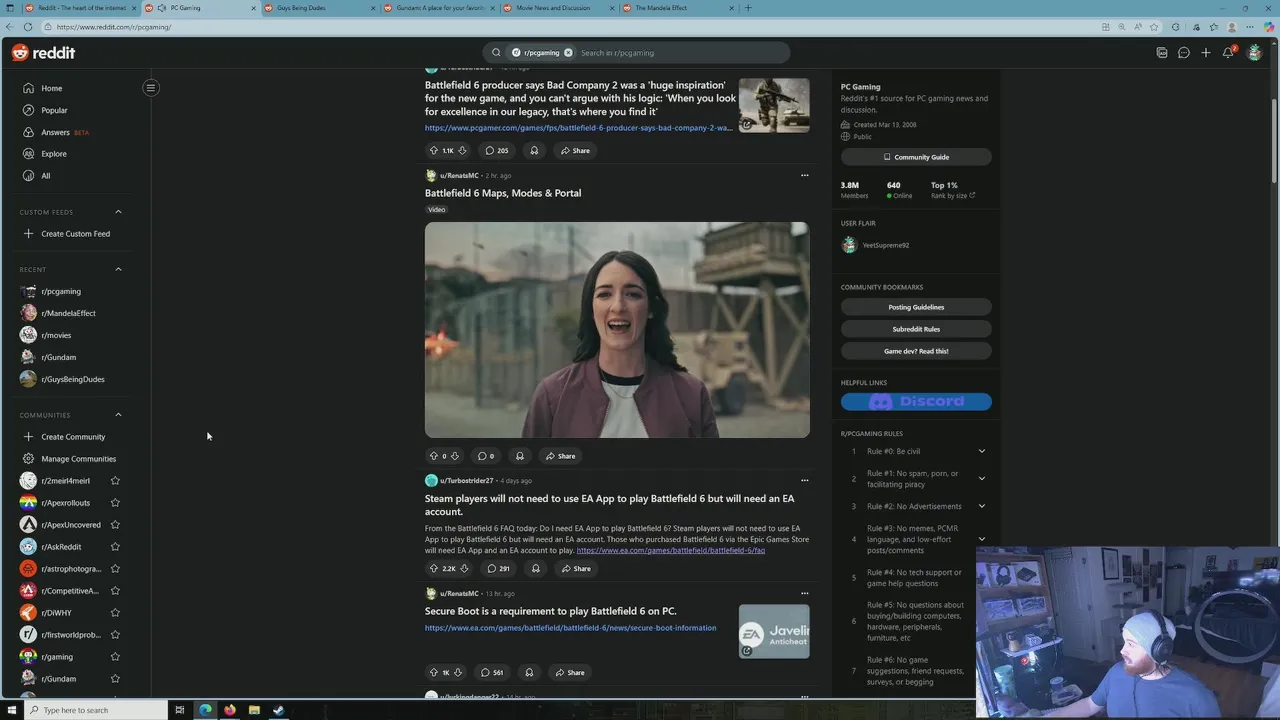Collapse the Custom Feeds section
The width and height of the screenshot is (1280, 720).
coord(118,212)
